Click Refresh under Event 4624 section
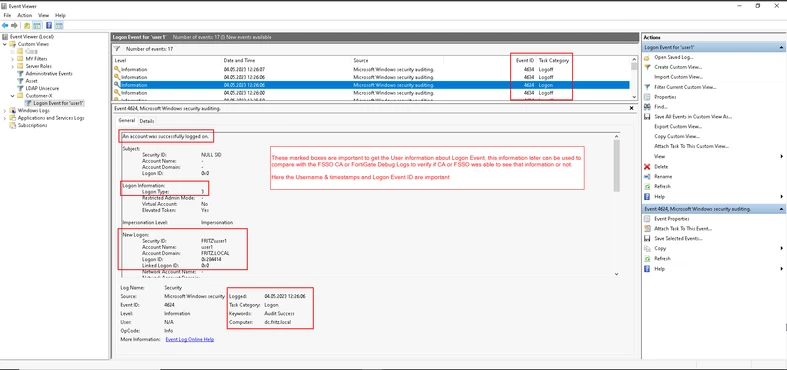 (663, 259)
